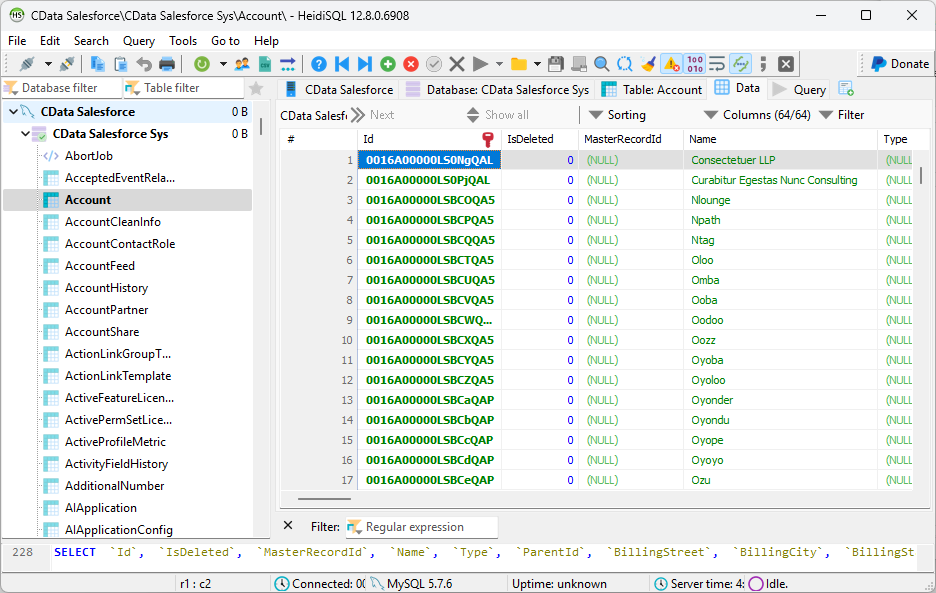Click the red Delete row icon
This screenshot has height=593, width=936.
coord(410,64)
